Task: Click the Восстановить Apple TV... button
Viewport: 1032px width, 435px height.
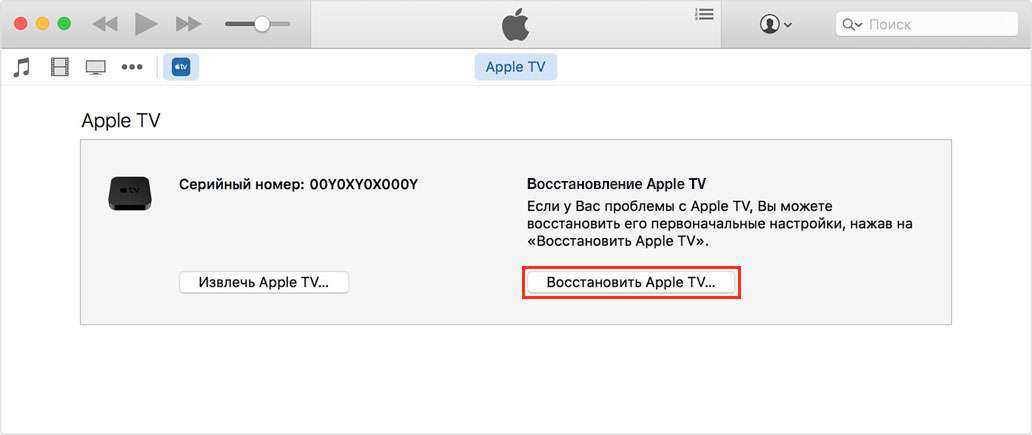Action: [631, 282]
